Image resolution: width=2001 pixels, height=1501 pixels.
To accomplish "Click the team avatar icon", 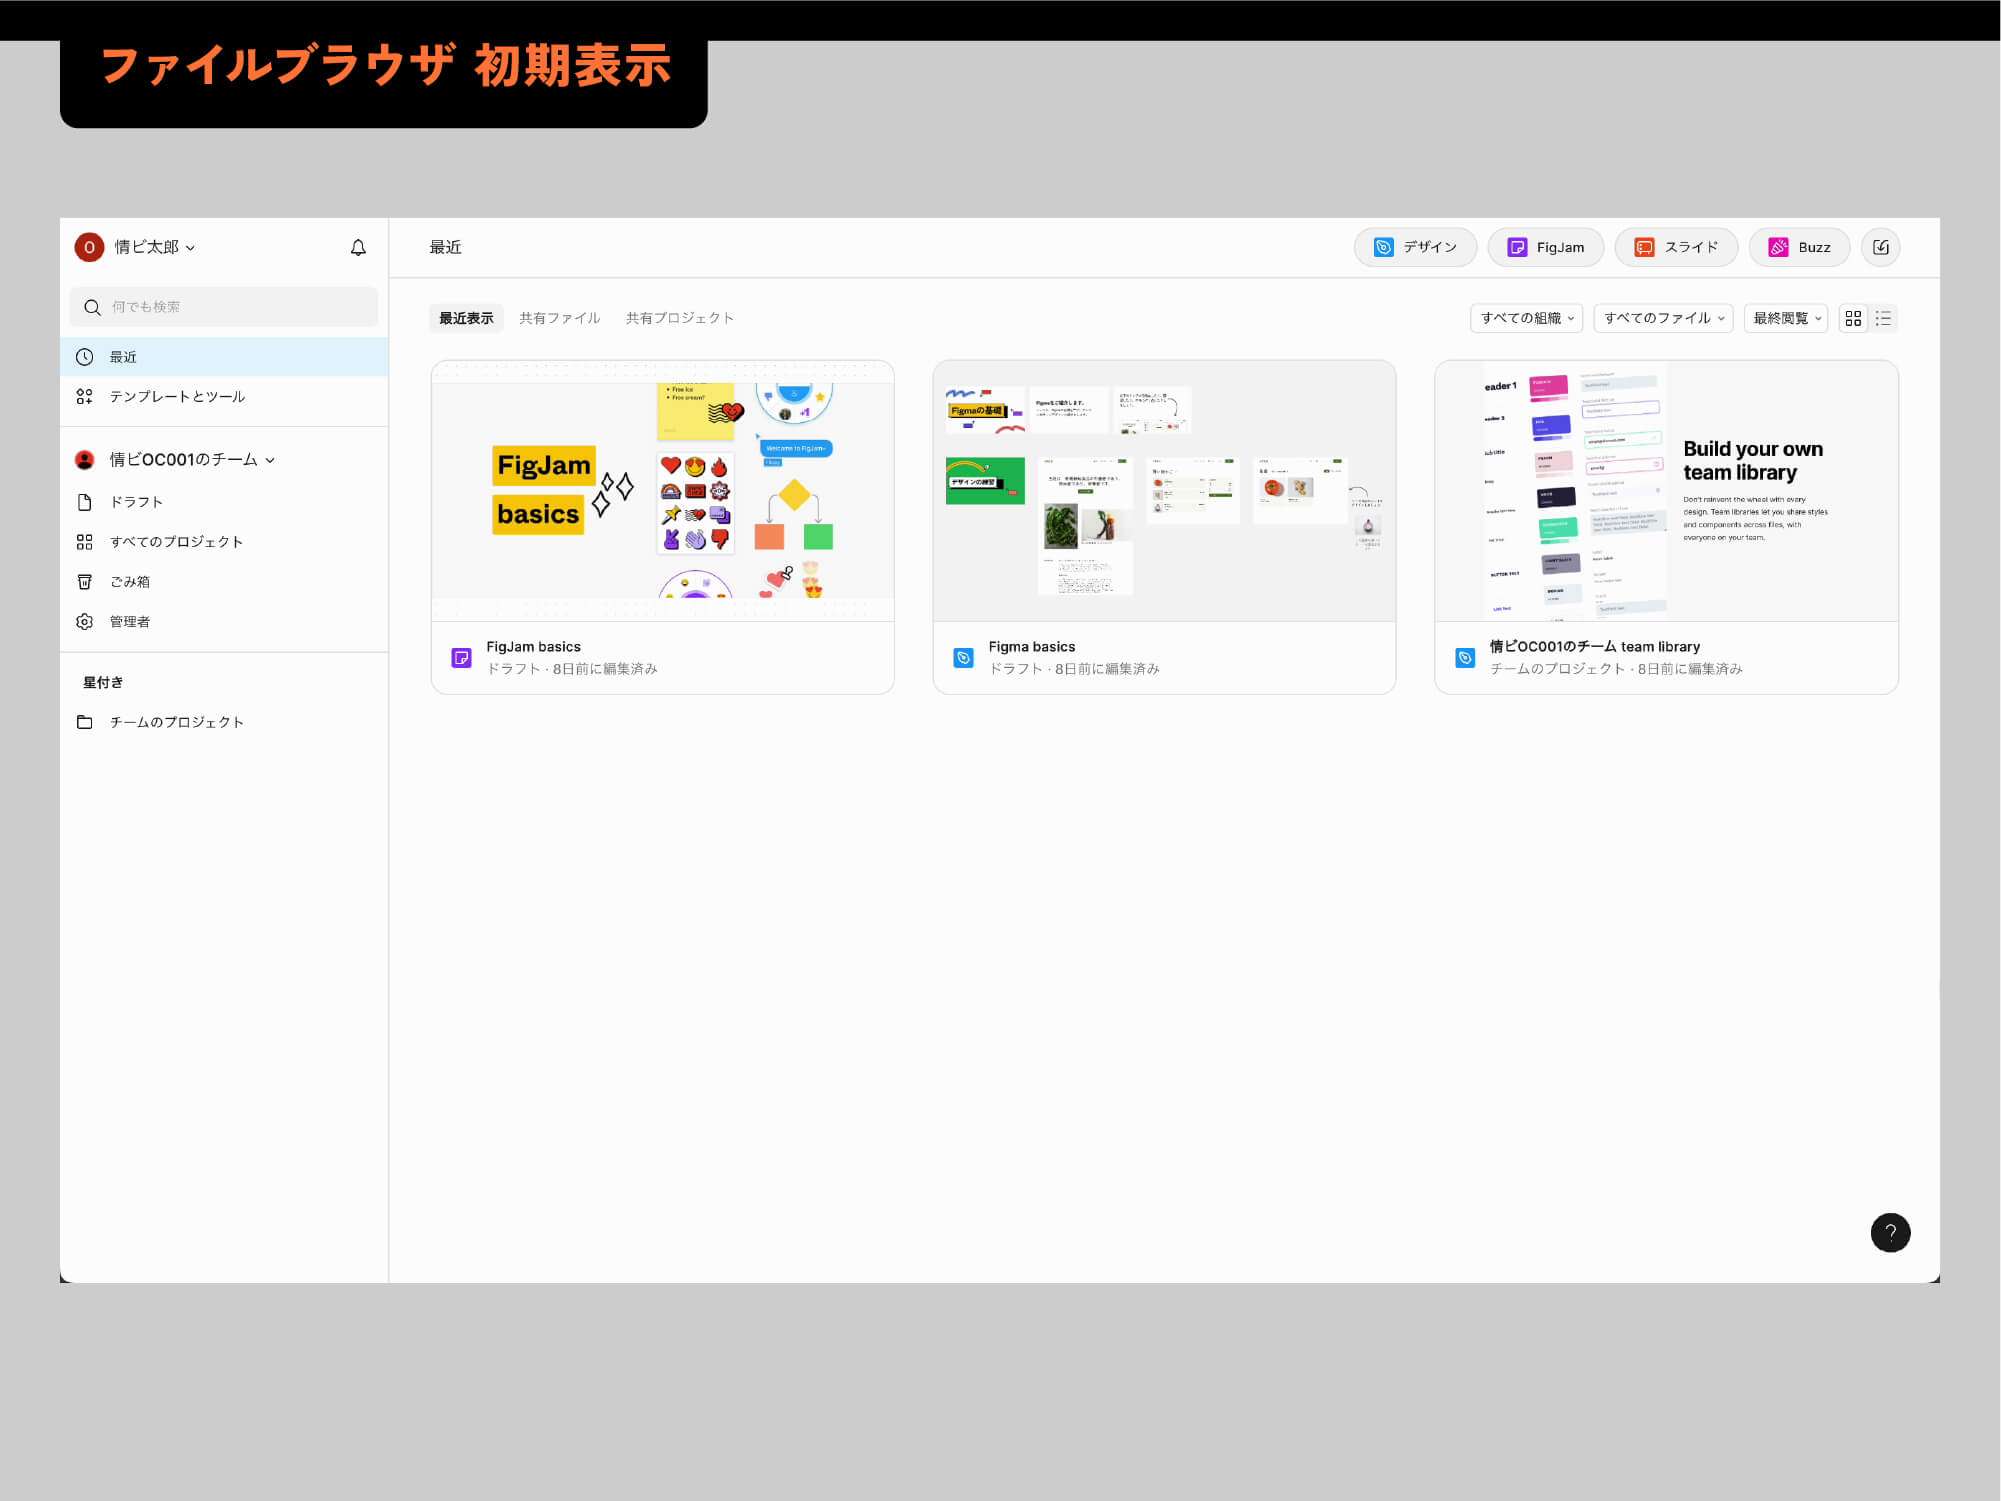I will click(x=85, y=460).
